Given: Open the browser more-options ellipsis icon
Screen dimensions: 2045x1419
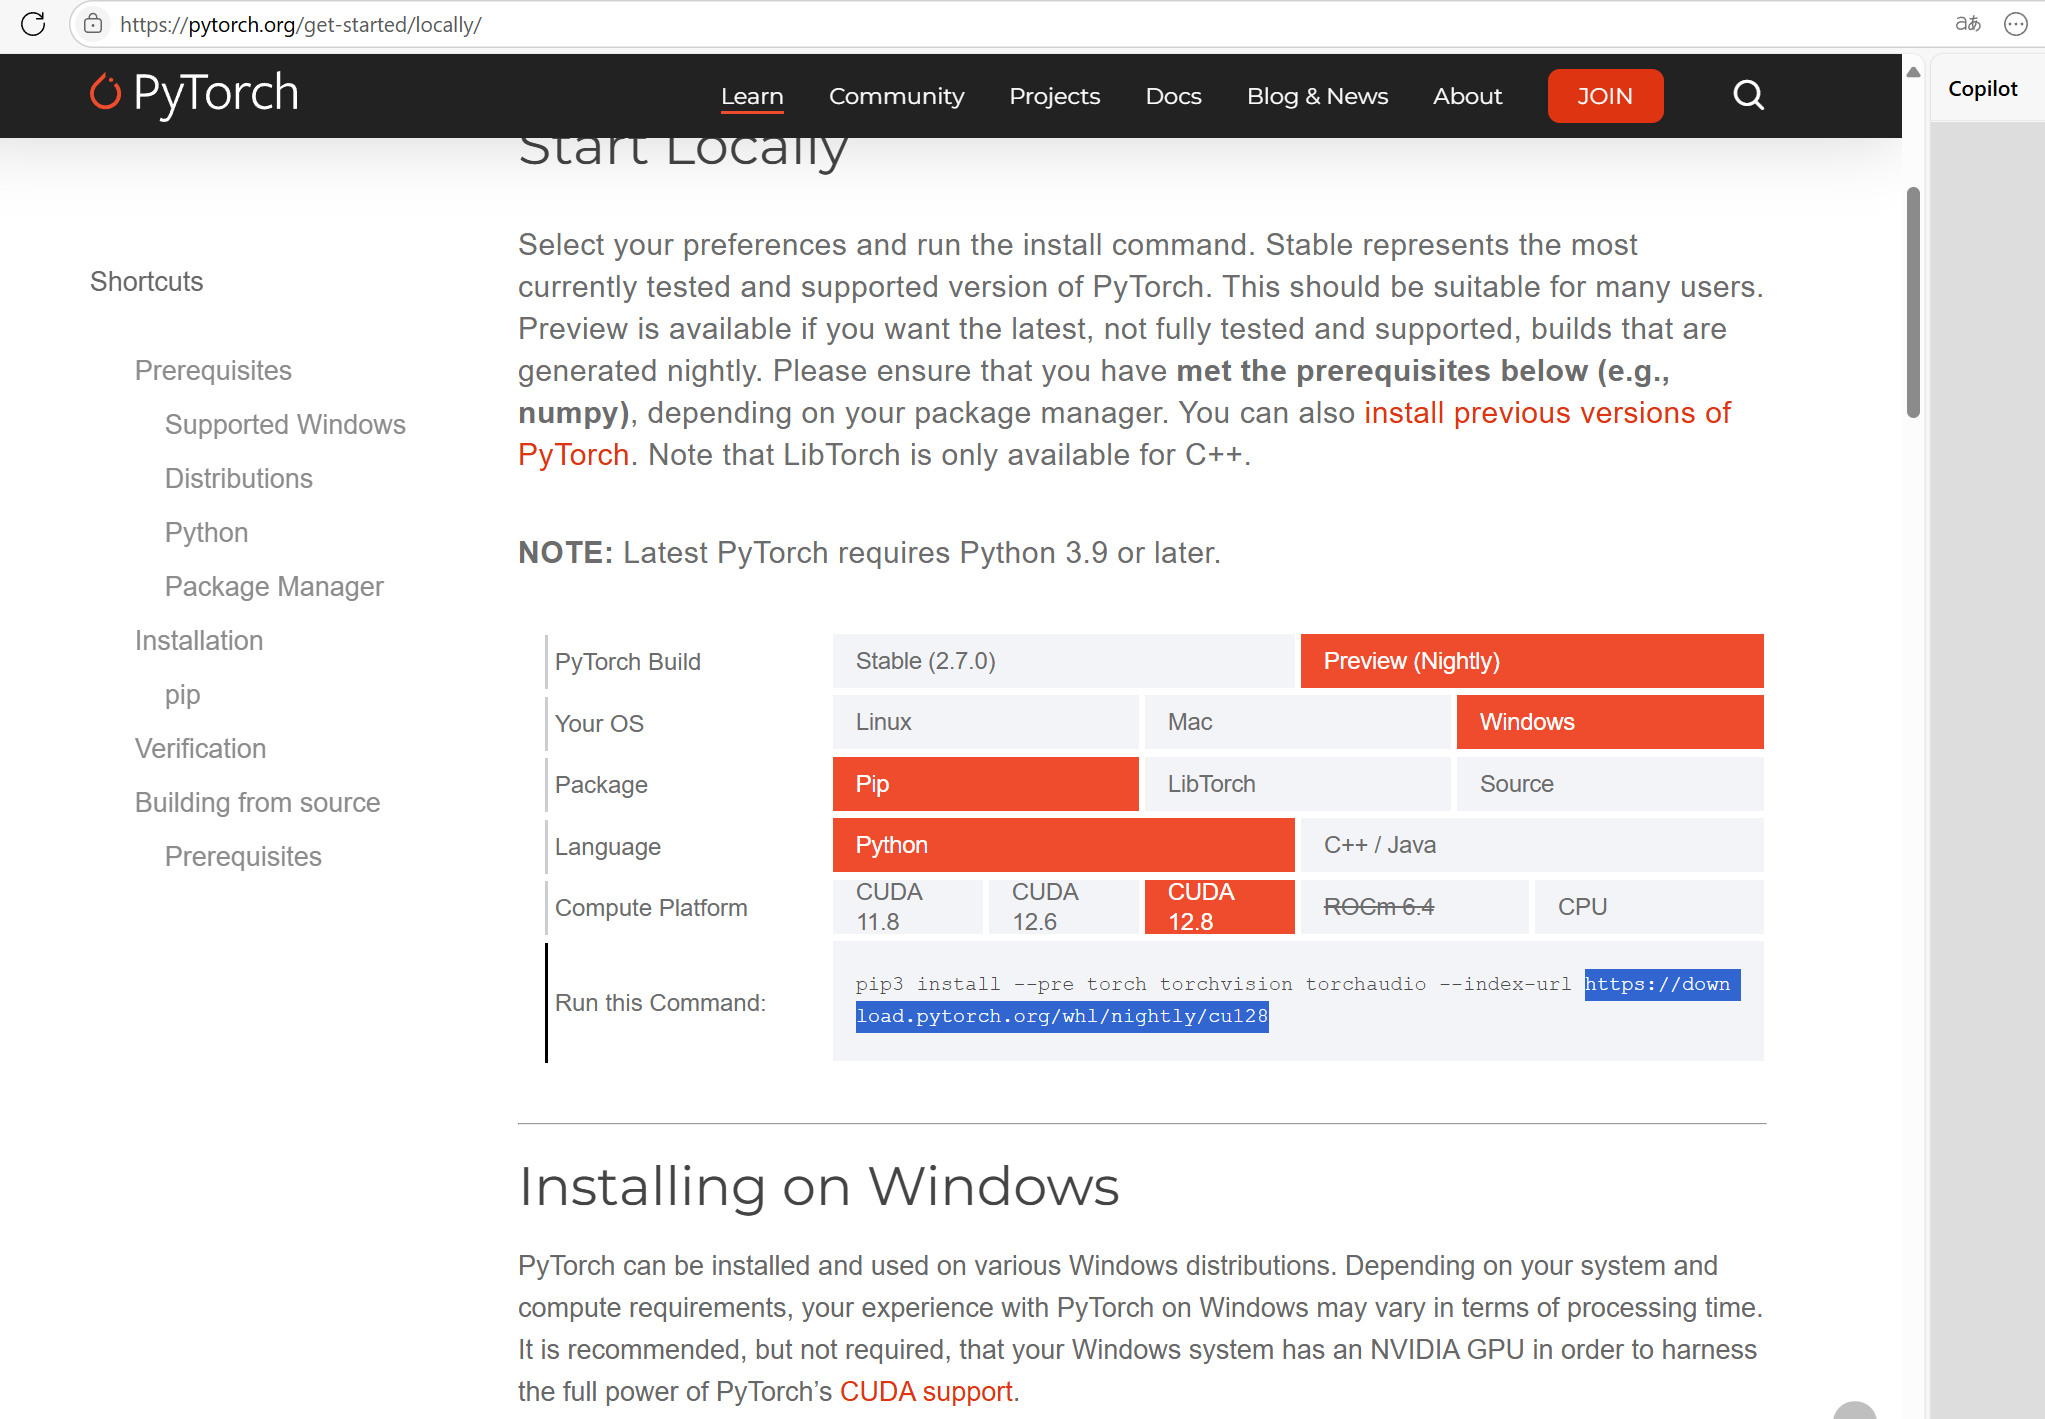Looking at the screenshot, I should coord(2016,24).
